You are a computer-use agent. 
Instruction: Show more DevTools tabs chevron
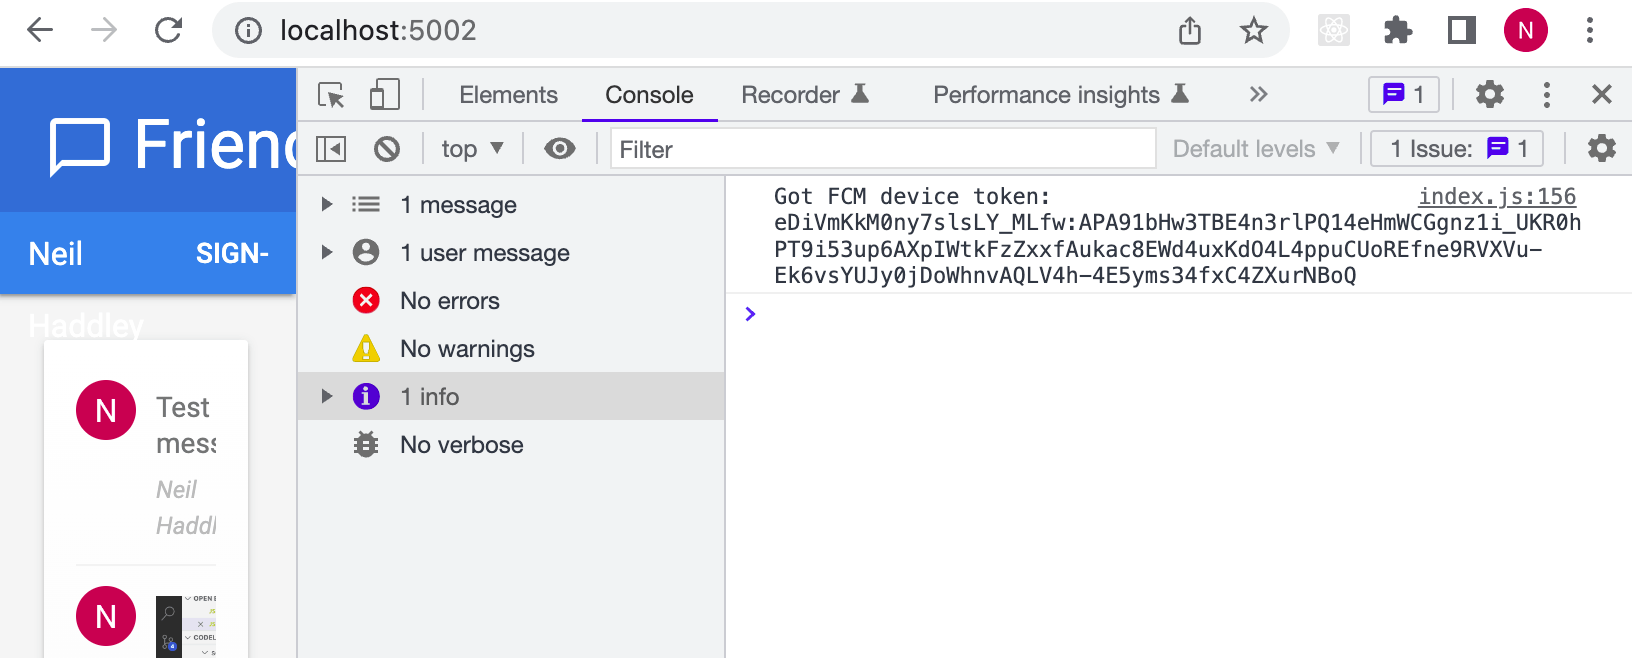(x=1258, y=95)
